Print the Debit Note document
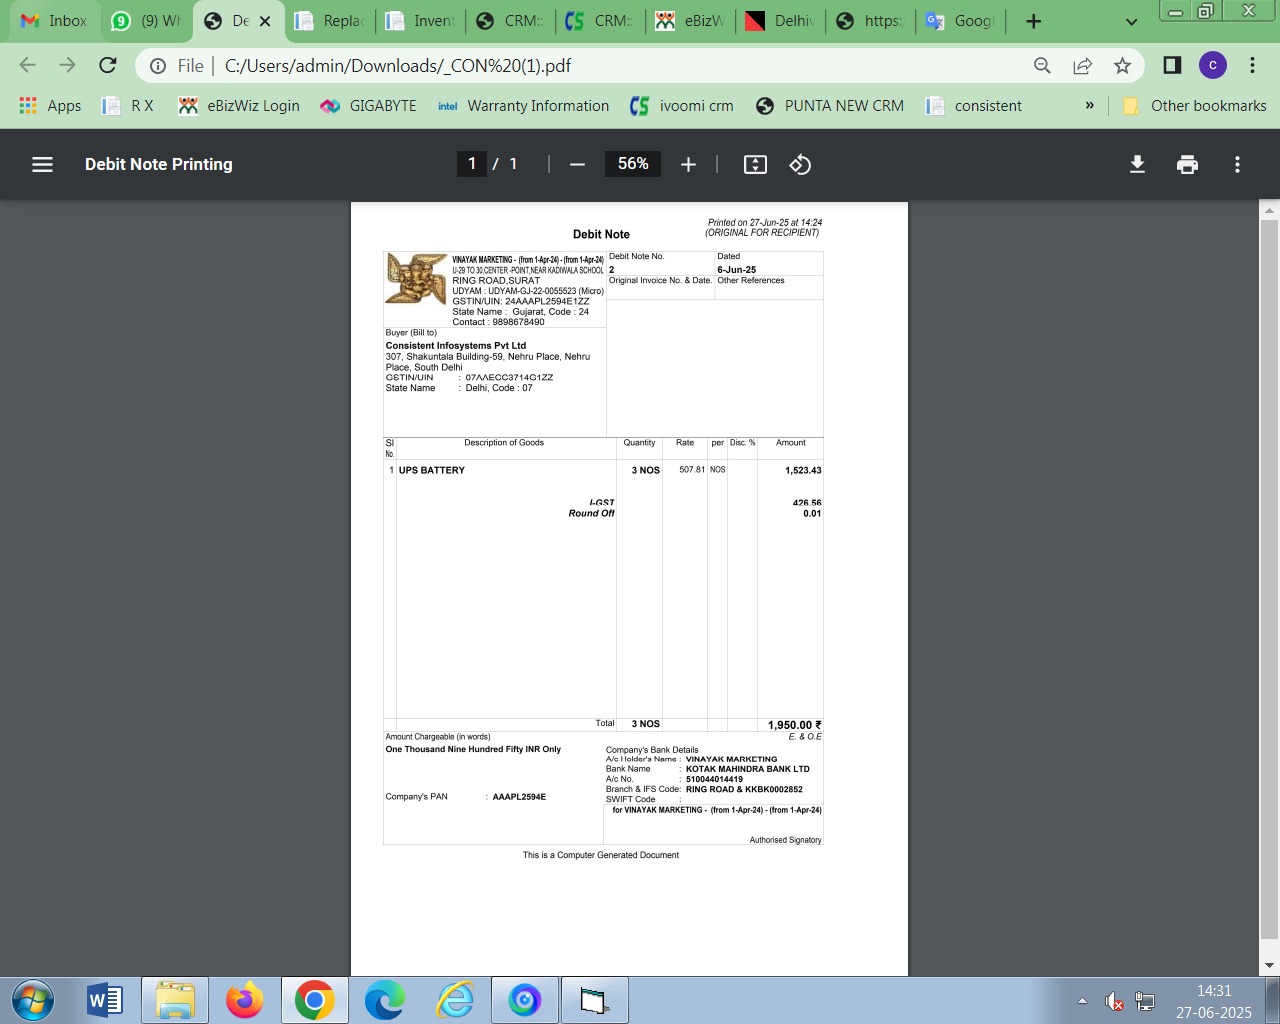The image size is (1280, 1024). point(1187,165)
